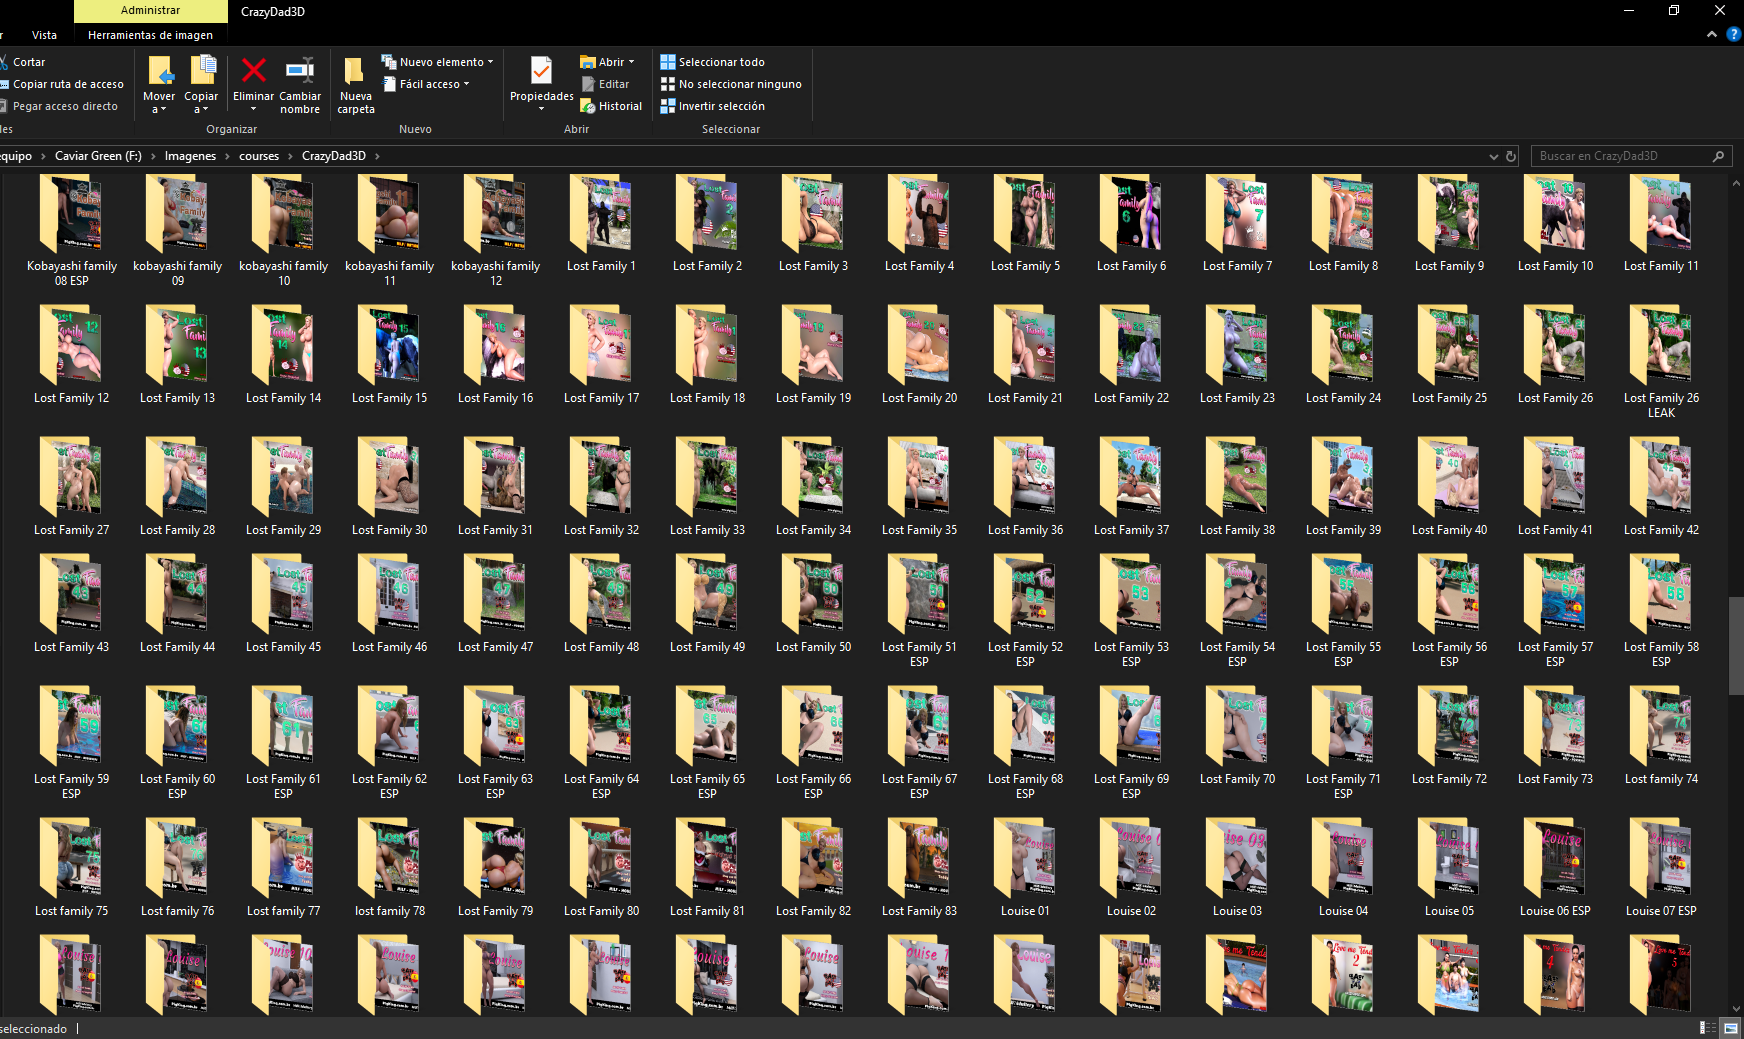This screenshot has width=1744, height=1039.
Task: Click the vertical scrollbar thumb
Action: (1736, 646)
